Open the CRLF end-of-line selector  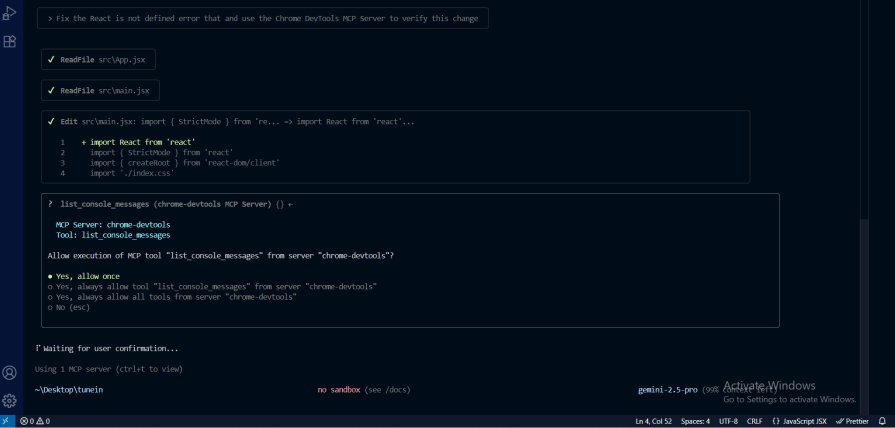tap(754, 421)
